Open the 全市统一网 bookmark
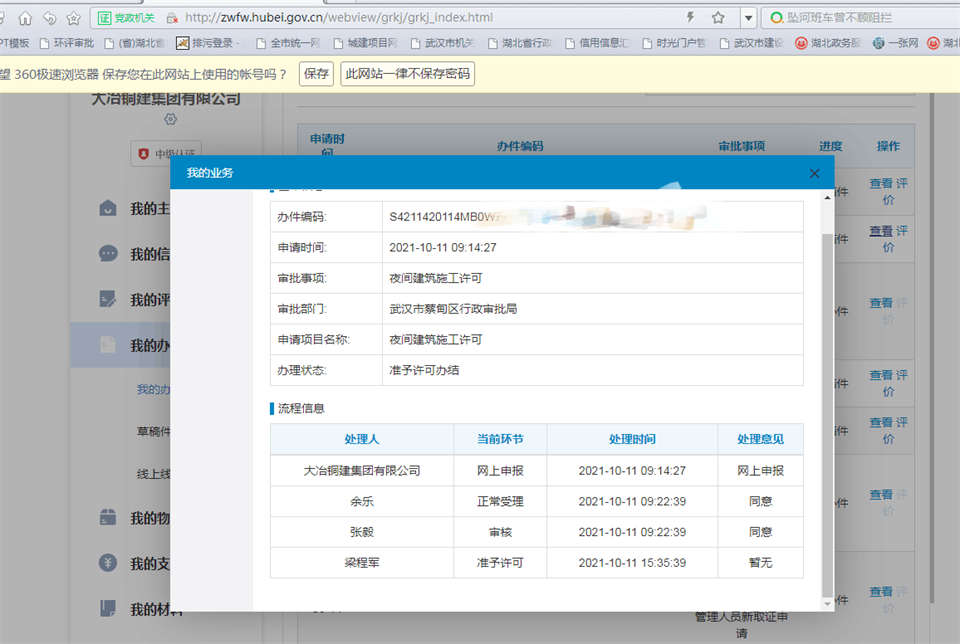960x644 pixels. click(x=288, y=43)
